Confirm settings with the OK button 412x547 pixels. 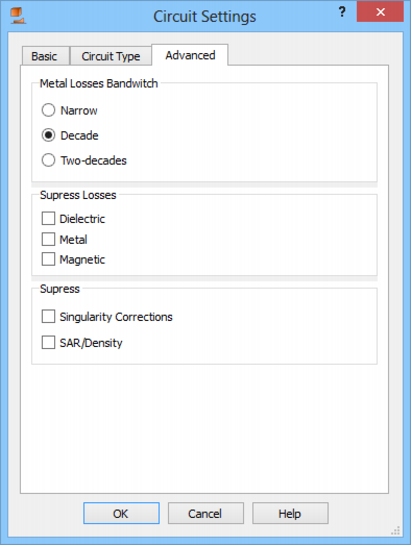pyautogui.click(x=121, y=513)
